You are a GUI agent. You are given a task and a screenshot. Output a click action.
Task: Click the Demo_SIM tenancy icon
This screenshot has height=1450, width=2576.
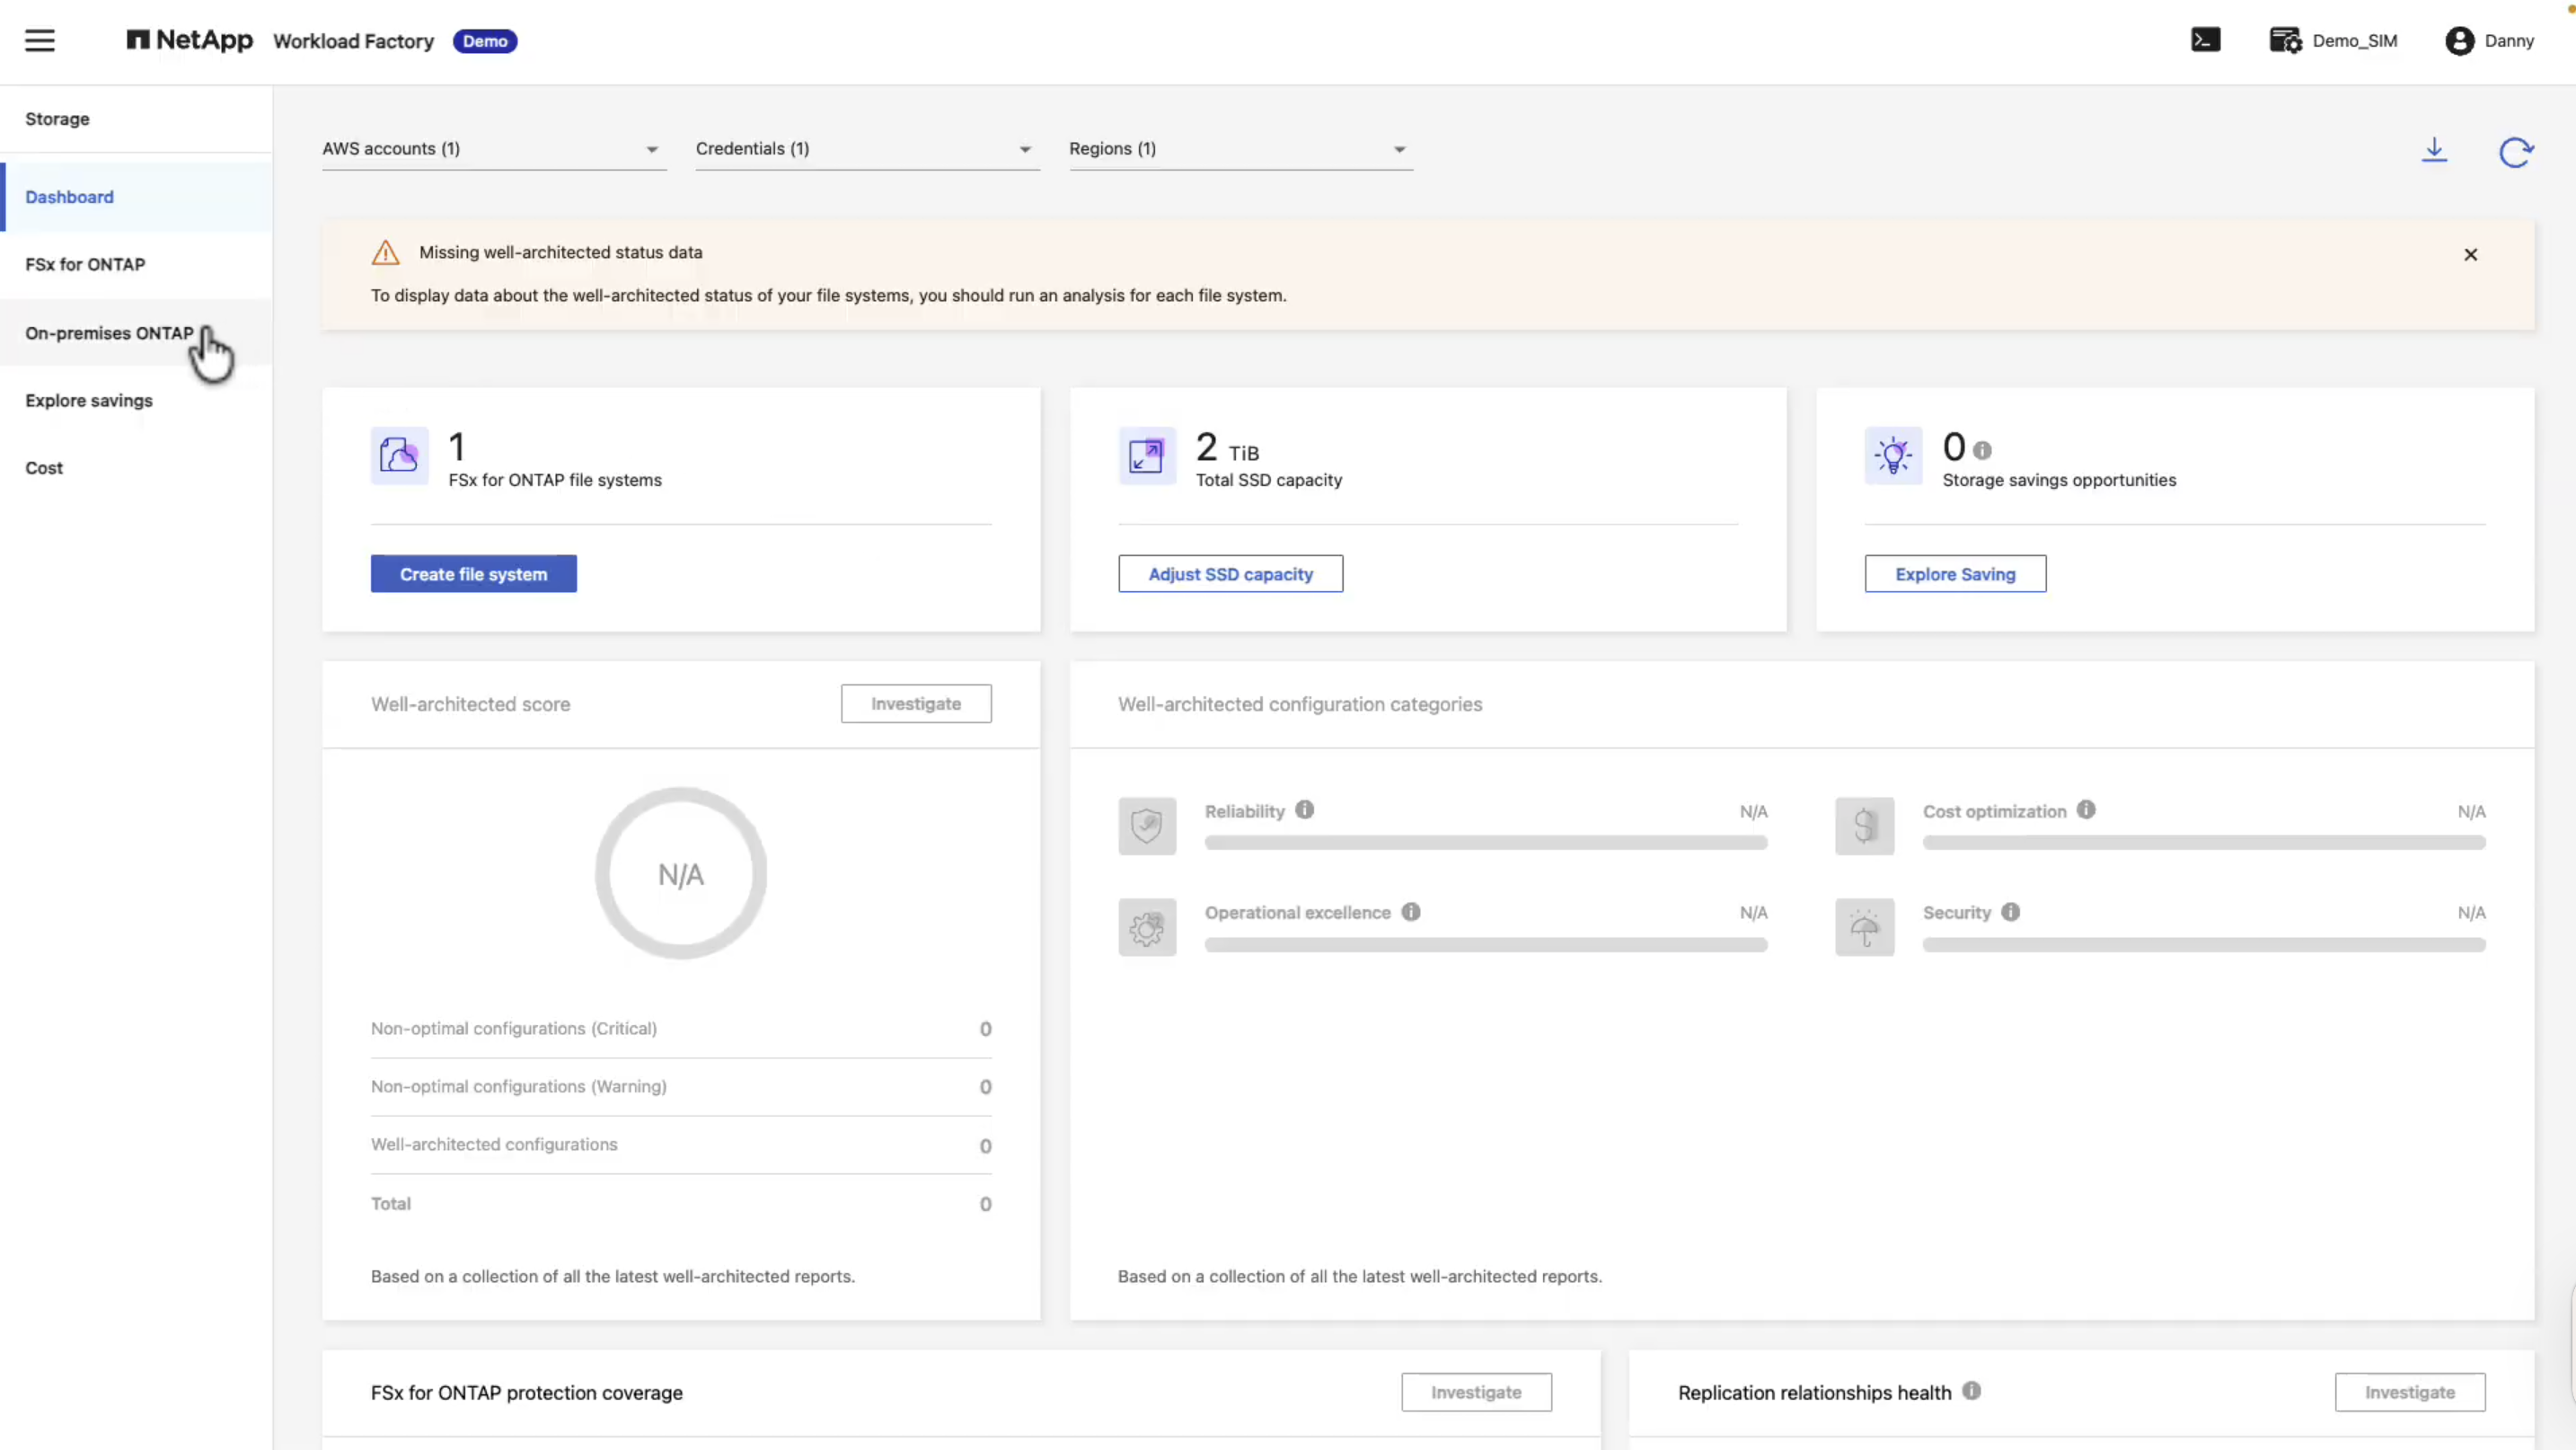2285,40
